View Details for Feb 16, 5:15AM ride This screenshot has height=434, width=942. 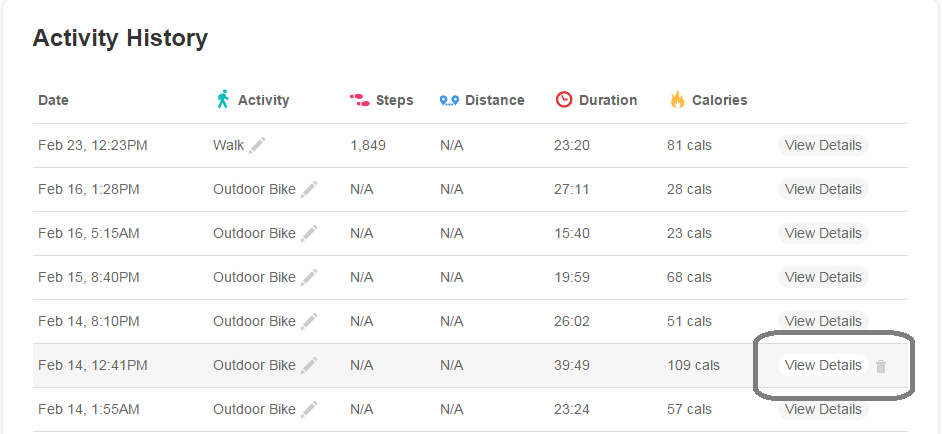pos(823,233)
